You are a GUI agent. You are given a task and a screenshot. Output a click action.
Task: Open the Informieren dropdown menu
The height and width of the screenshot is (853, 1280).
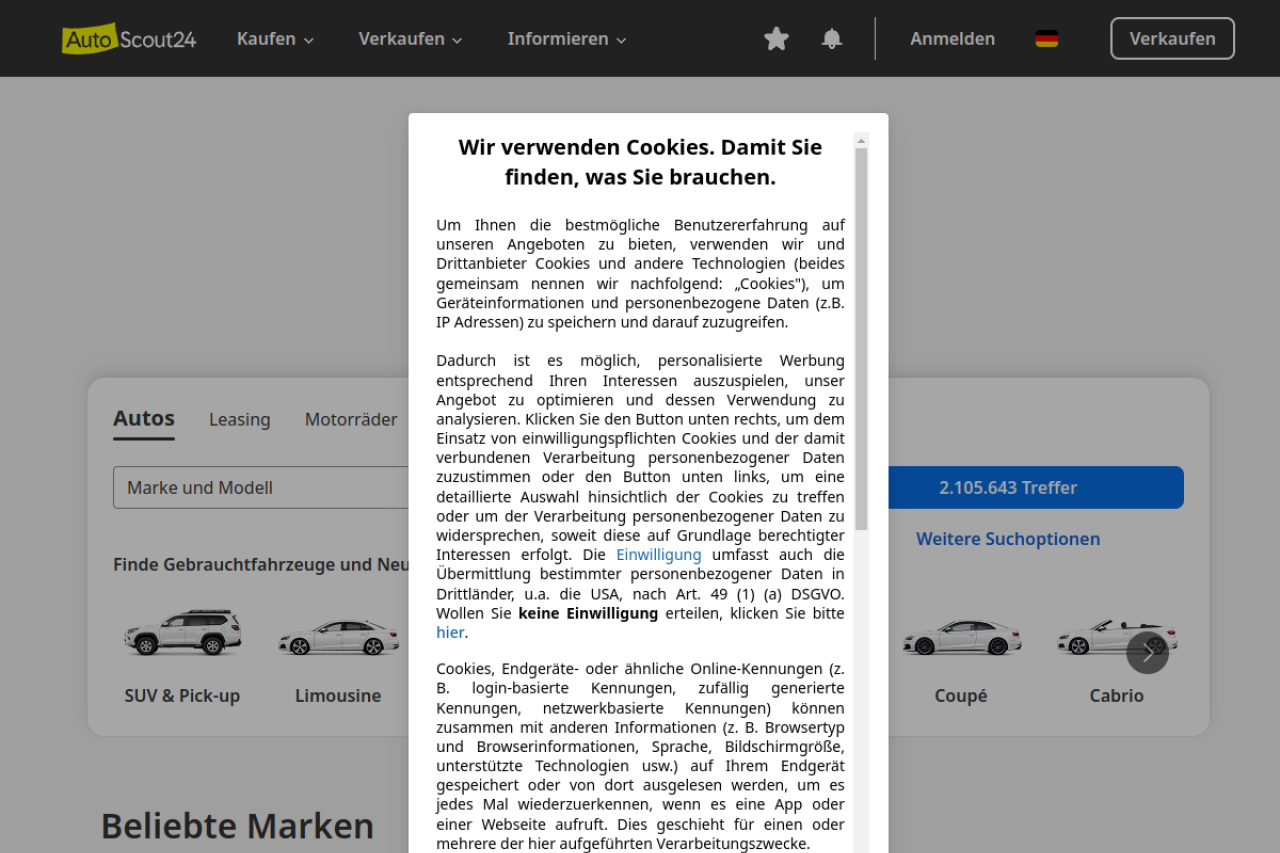567,39
